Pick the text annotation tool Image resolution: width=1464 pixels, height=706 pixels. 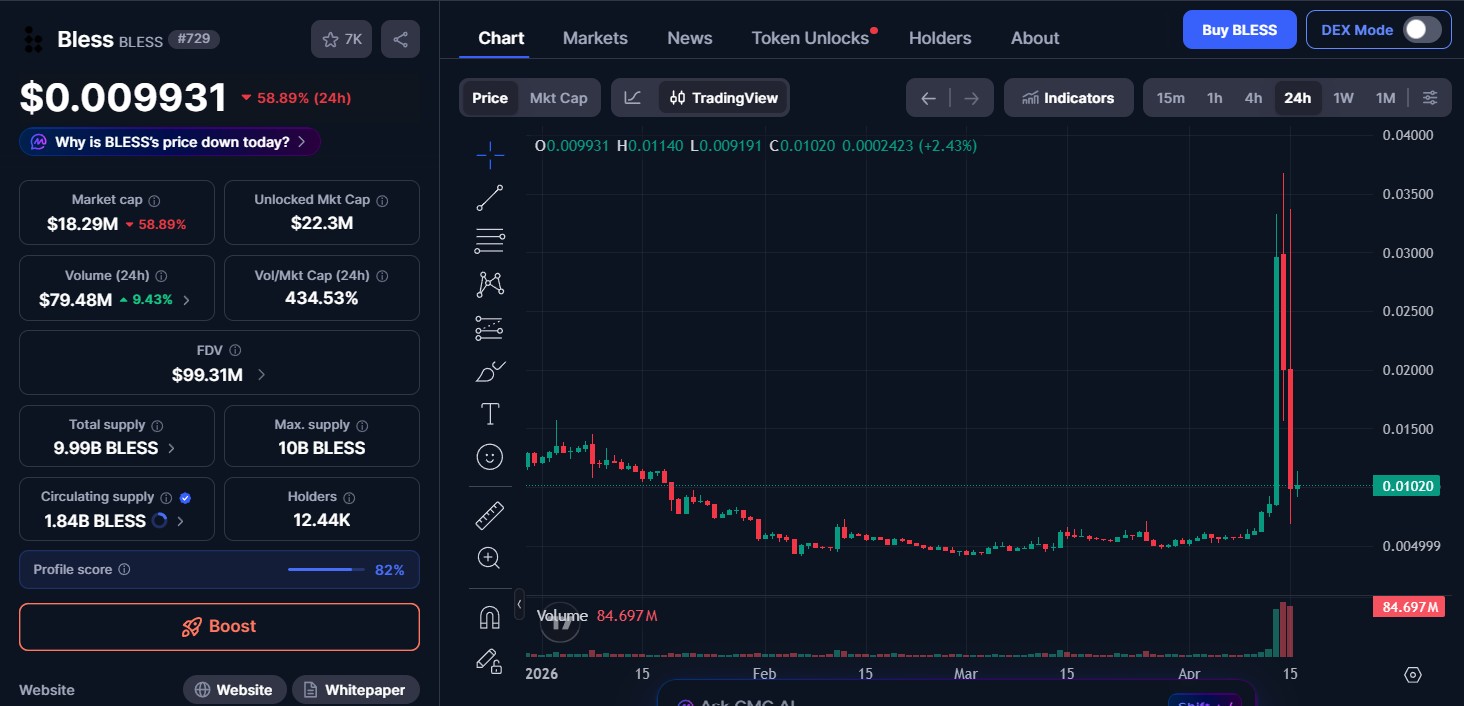pos(489,412)
